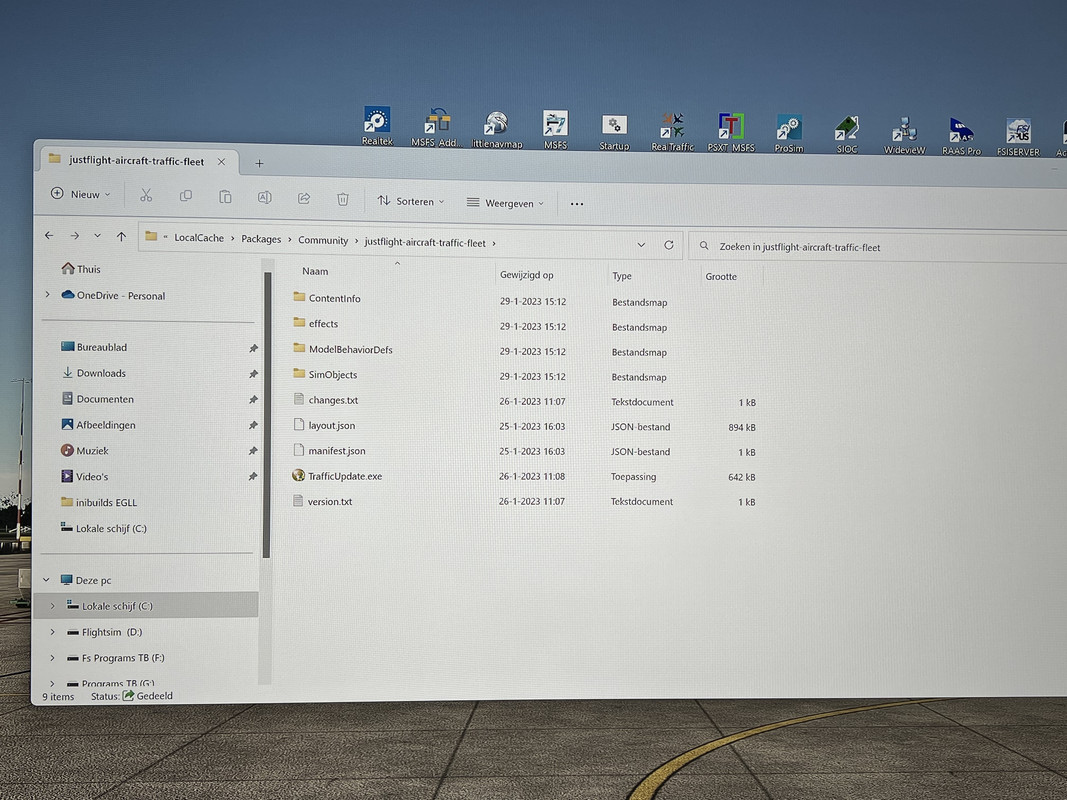This screenshot has width=1067, height=800.
Task: Close the justflight-aircraft-traffic-fleet tab
Action: click(x=221, y=162)
